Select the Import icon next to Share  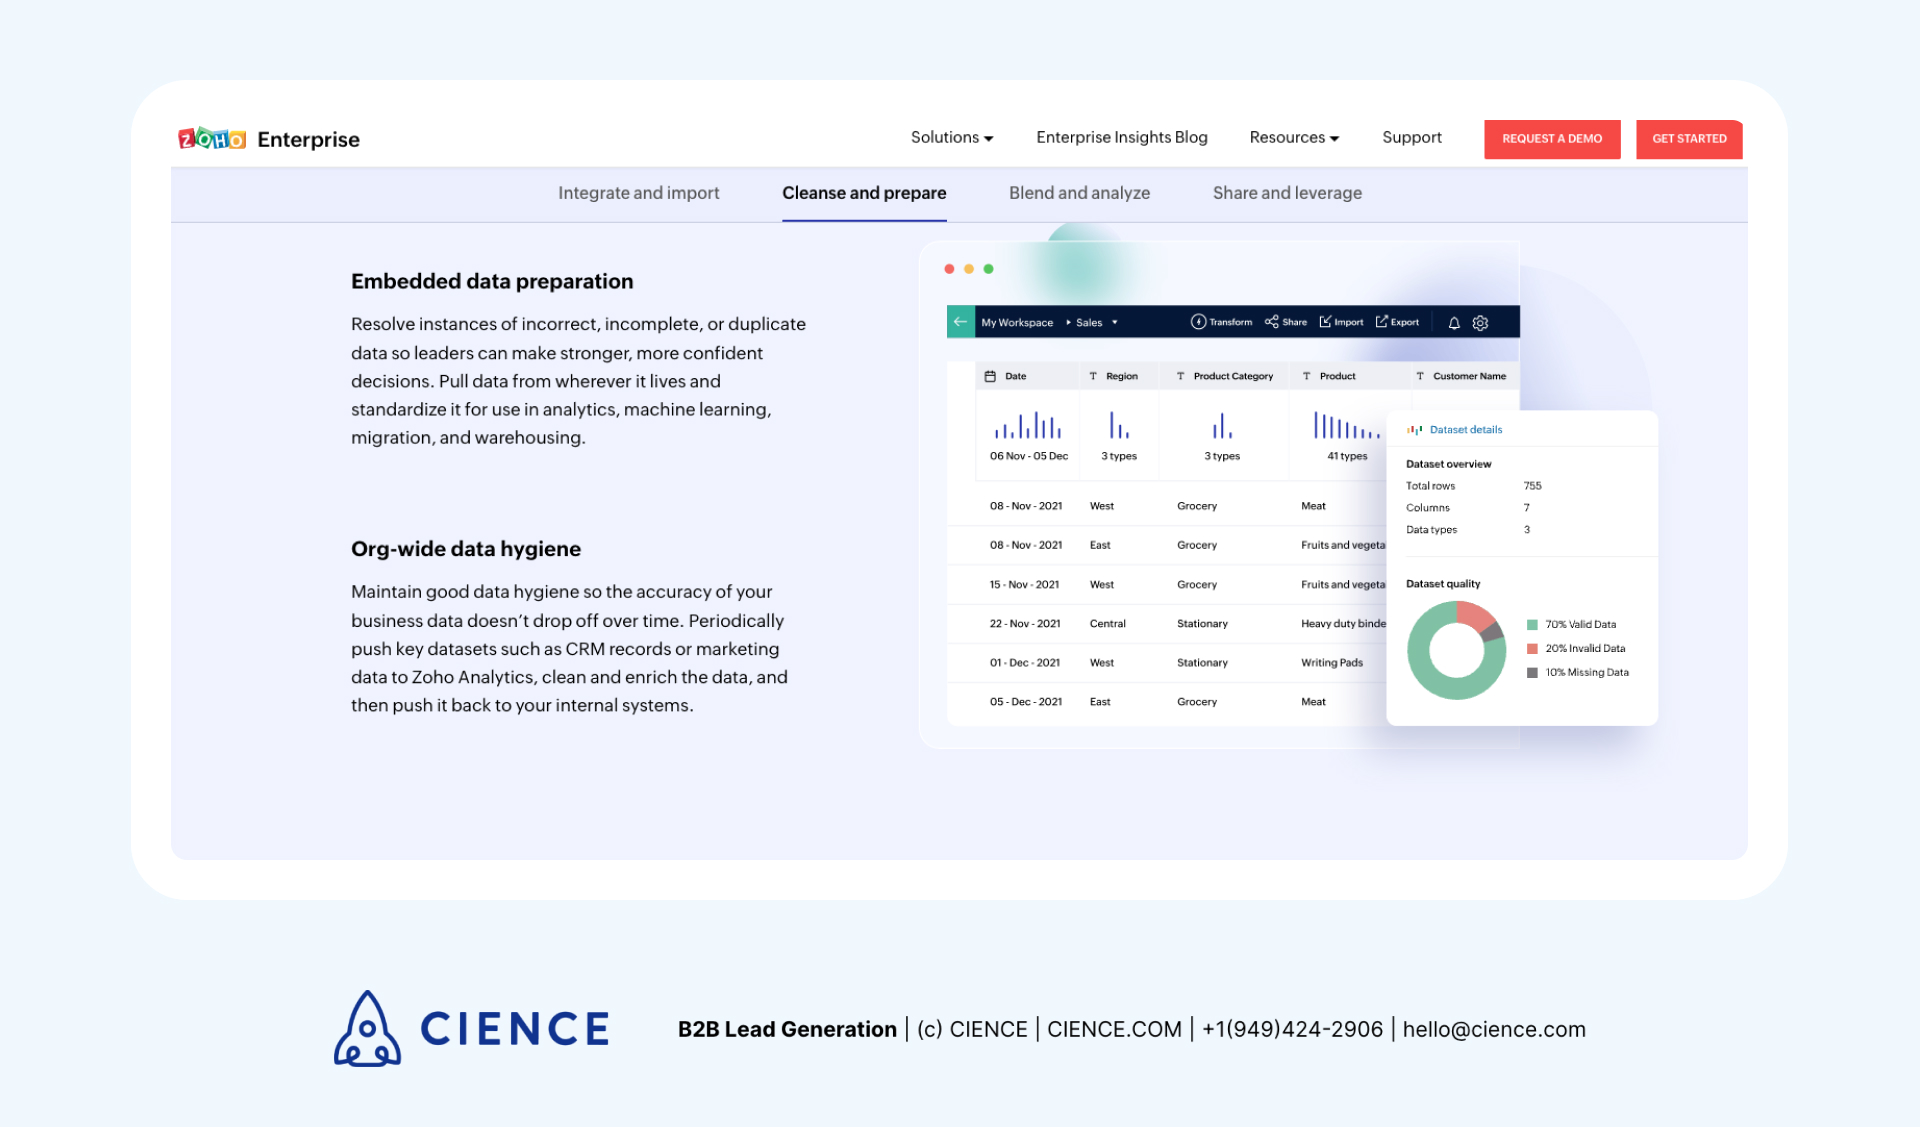pyautogui.click(x=1326, y=322)
